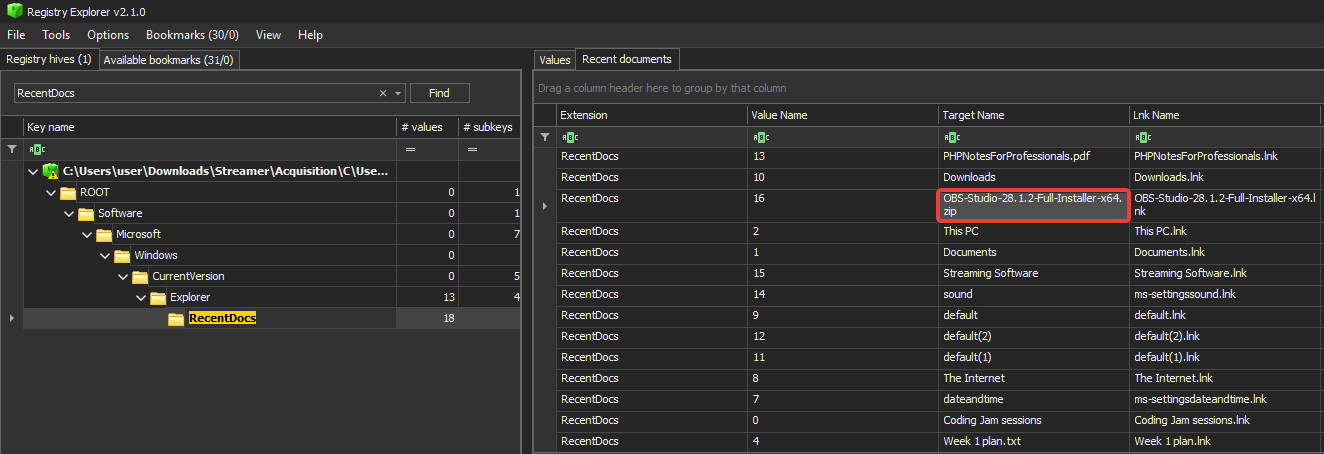
Task: Click the registry hive icon in tree root
Action: (x=51, y=171)
